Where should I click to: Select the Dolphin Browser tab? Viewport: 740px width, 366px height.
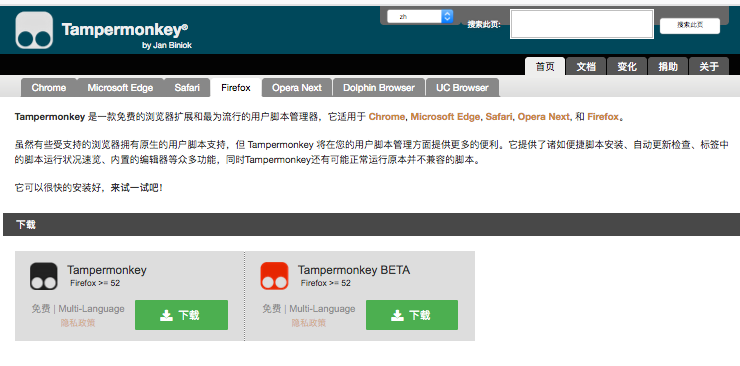pyautogui.click(x=379, y=88)
